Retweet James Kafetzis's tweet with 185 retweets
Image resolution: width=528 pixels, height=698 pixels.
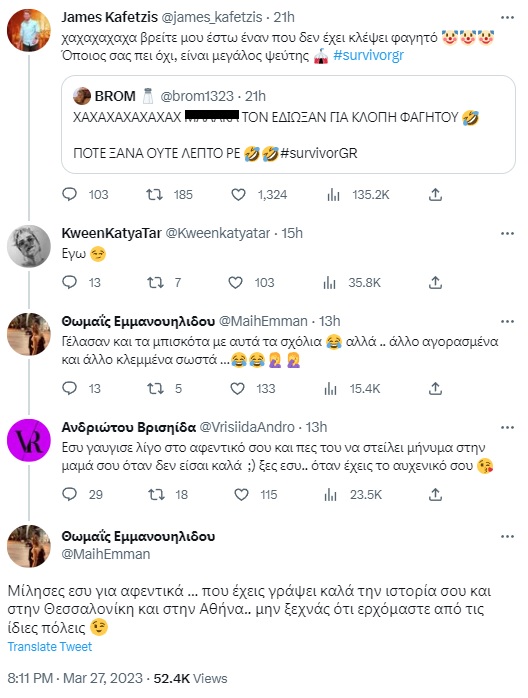[154, 195]
